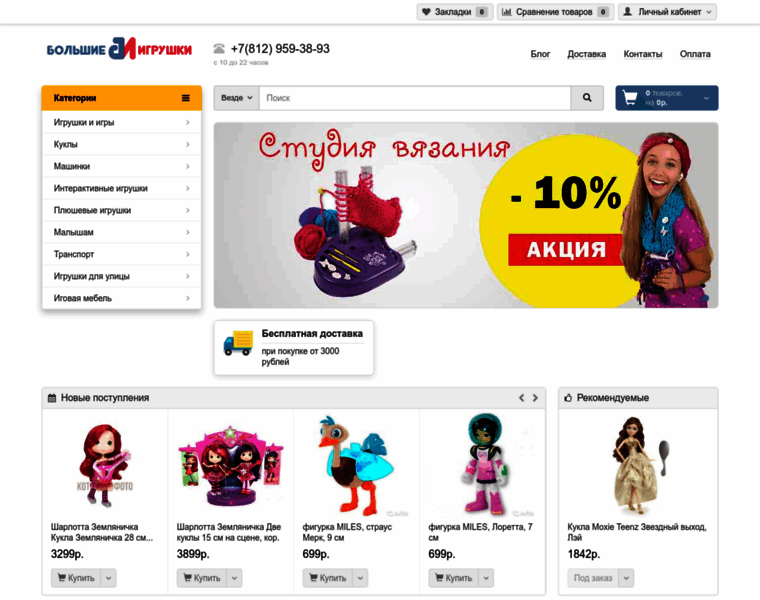Expand options arrow next to 3299р. Купить
The width and height of the screenshot is (760, 600).
pyautogui.click(x=109, y=578)
